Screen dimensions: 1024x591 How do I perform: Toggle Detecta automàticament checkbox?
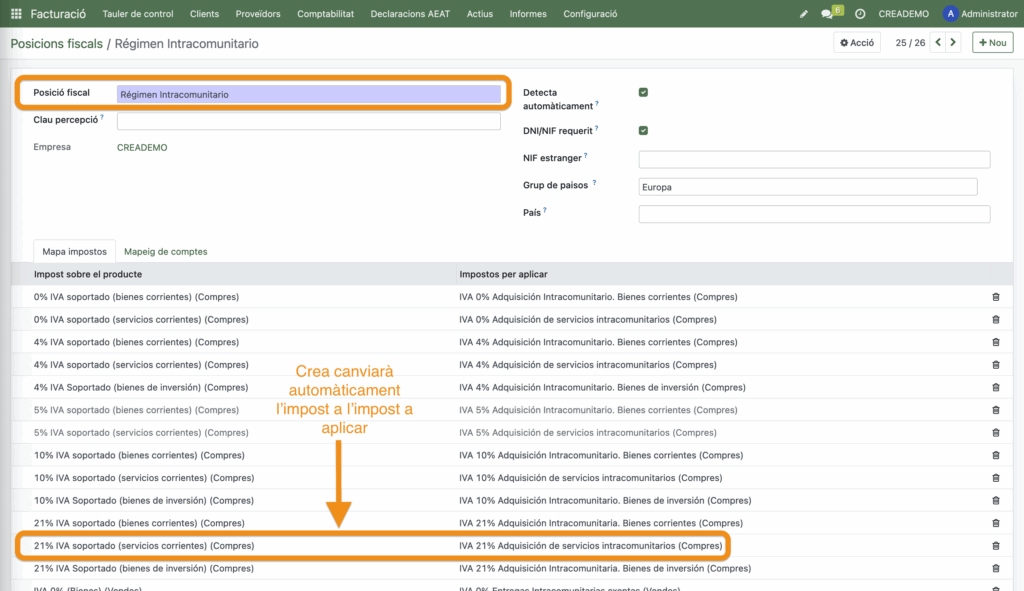coord(643,92)
